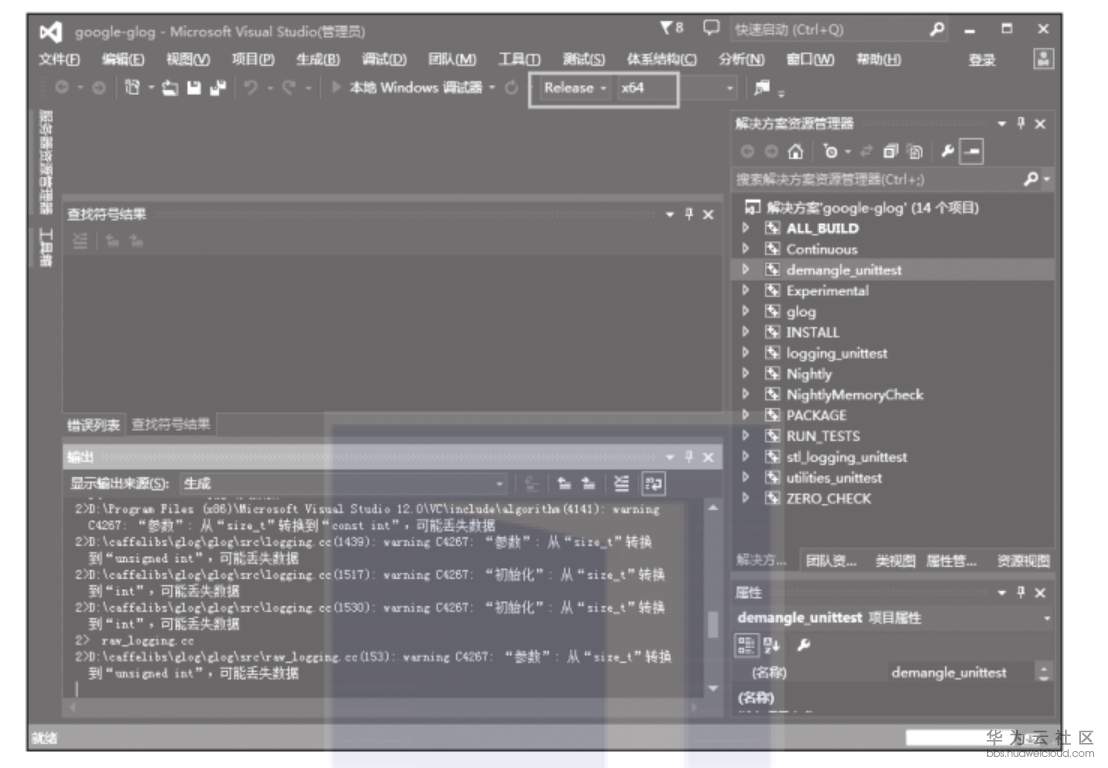Screen dimensions: 1108x768
Task: Pin the Solution Explorer panel
Action: click(1020, 124)
